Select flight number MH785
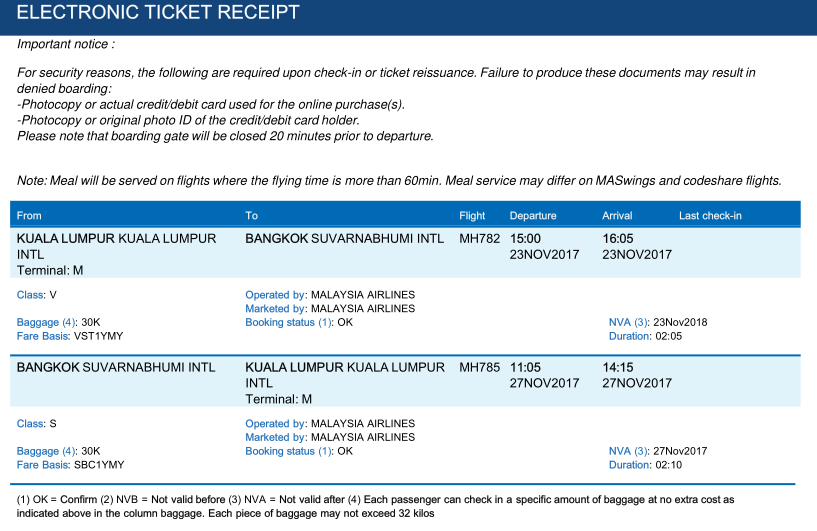The width and height of the screenshot is (817, 531). coord(479,367)
